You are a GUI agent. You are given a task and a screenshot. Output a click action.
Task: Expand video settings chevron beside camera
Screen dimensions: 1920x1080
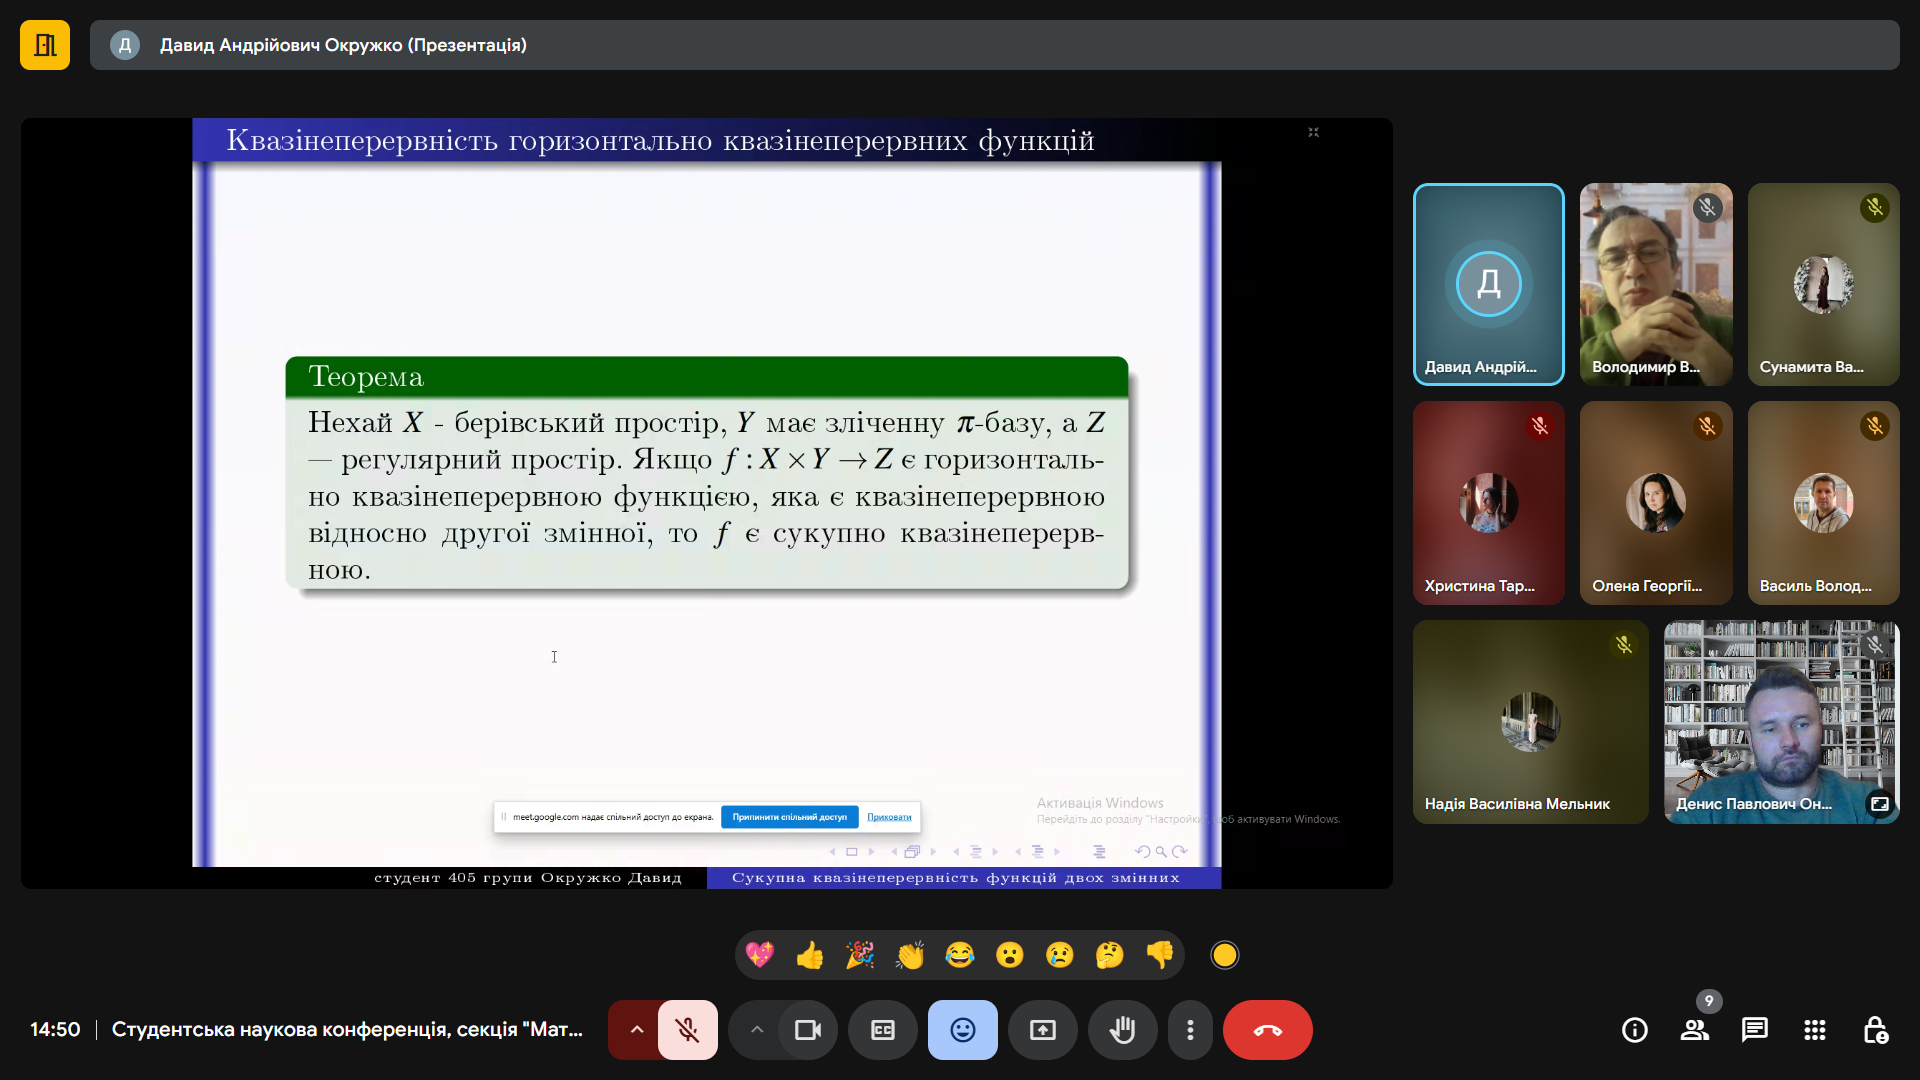click(757, 1030)
